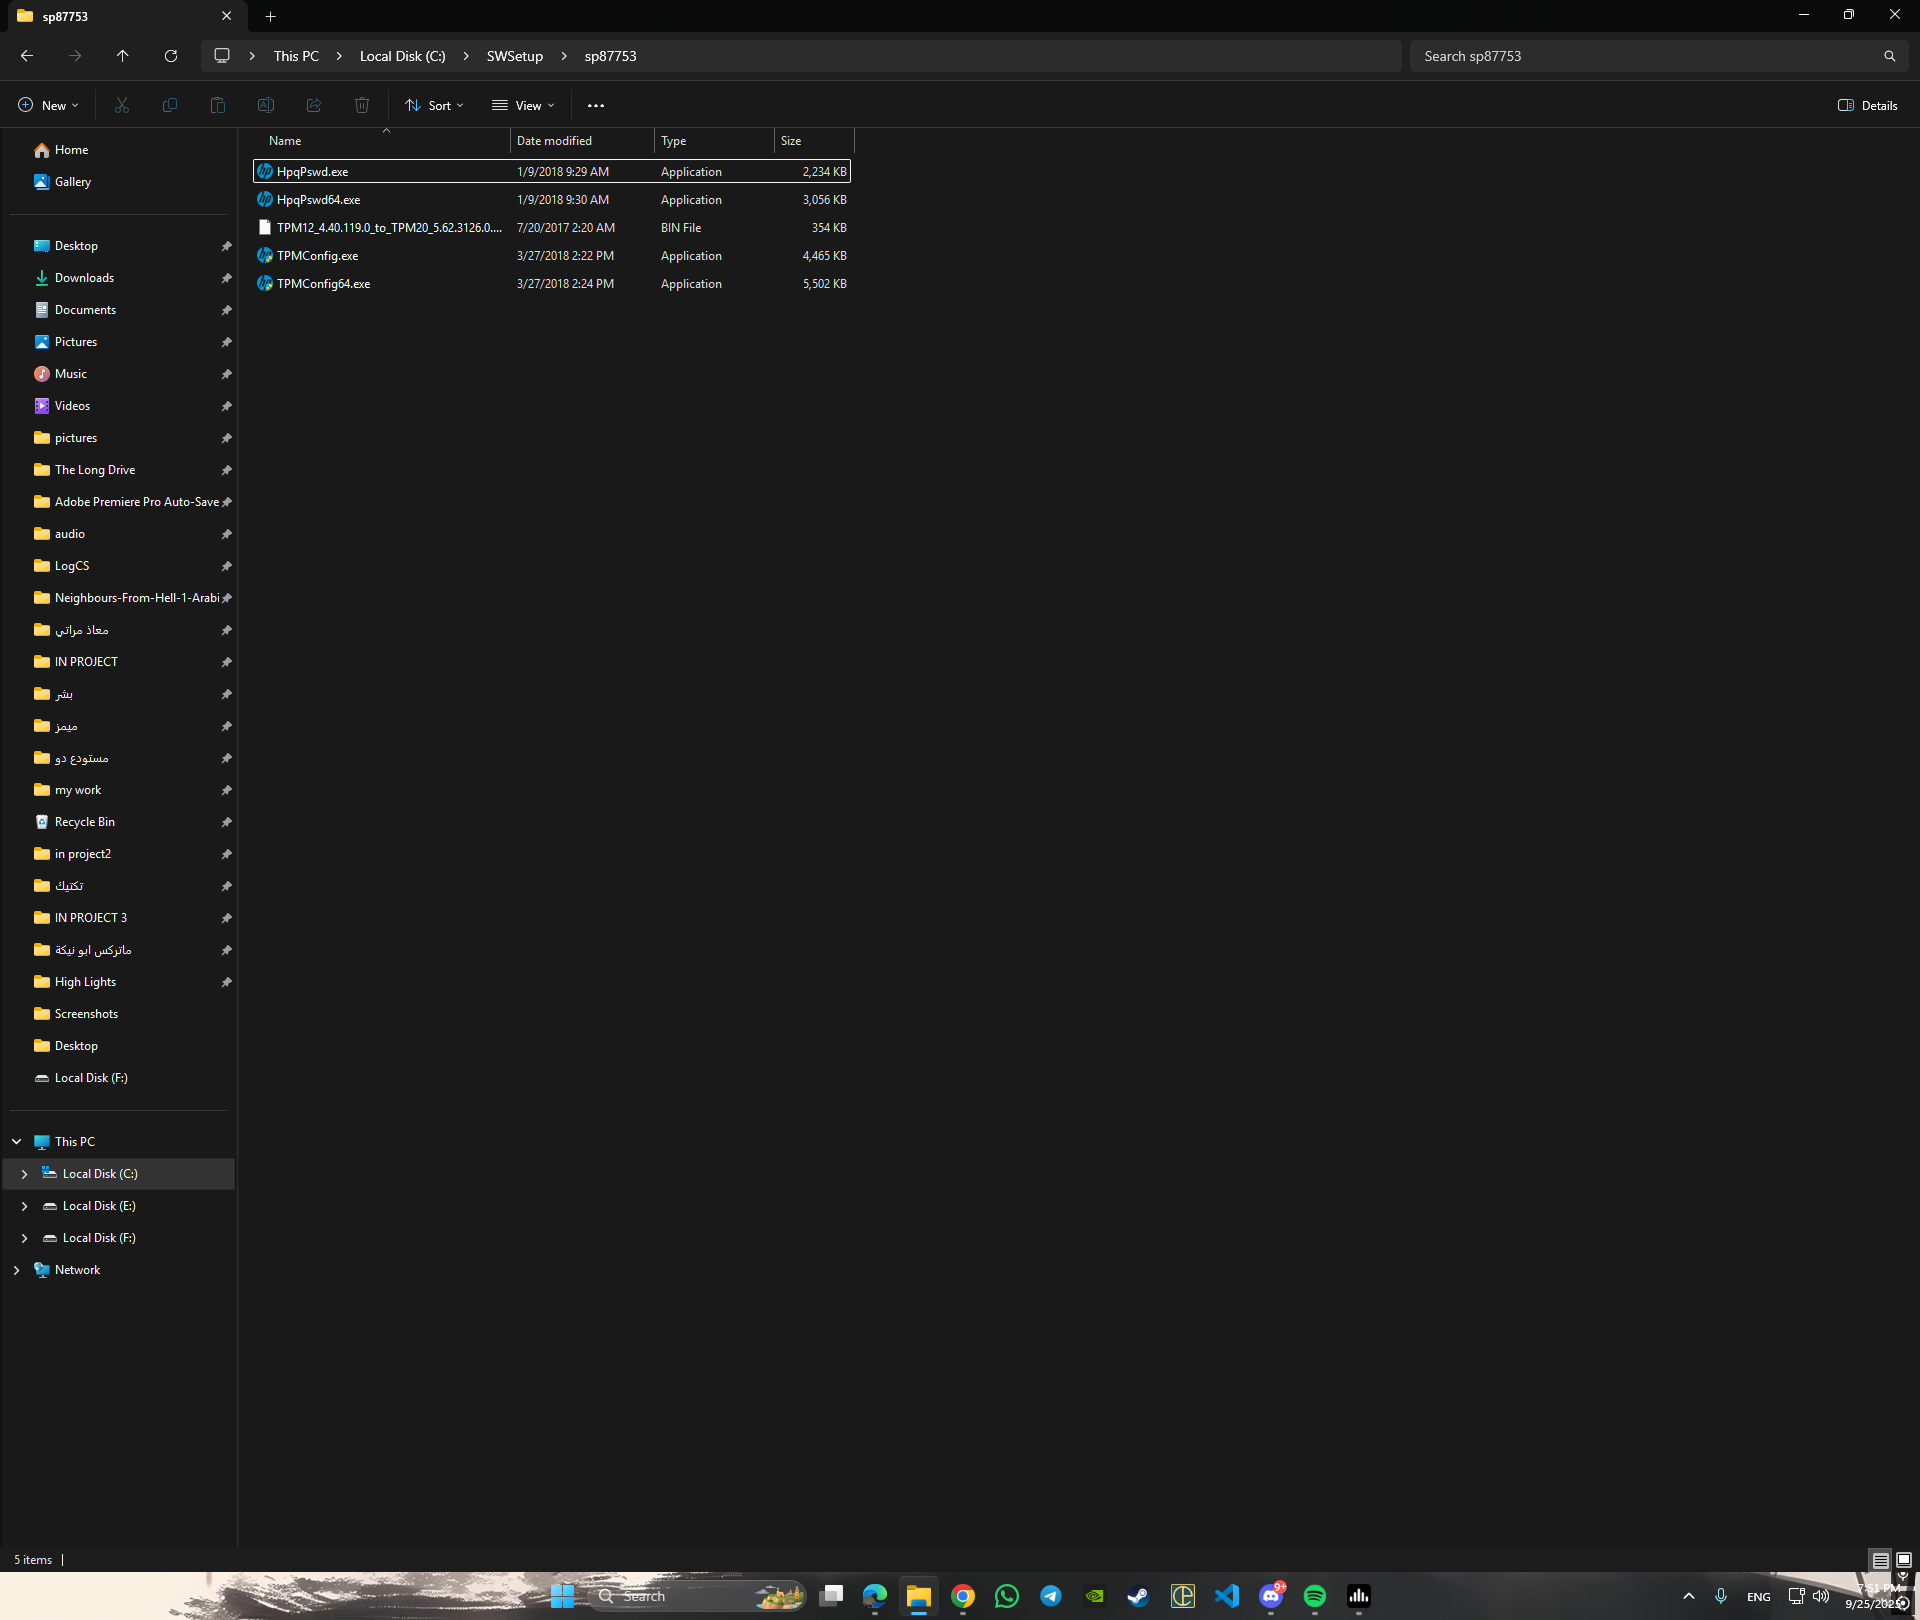This screenshot has height=1620, width=1920.
Task: Click the Delete trash icon in toolbar
Action: tap(362, 105)
